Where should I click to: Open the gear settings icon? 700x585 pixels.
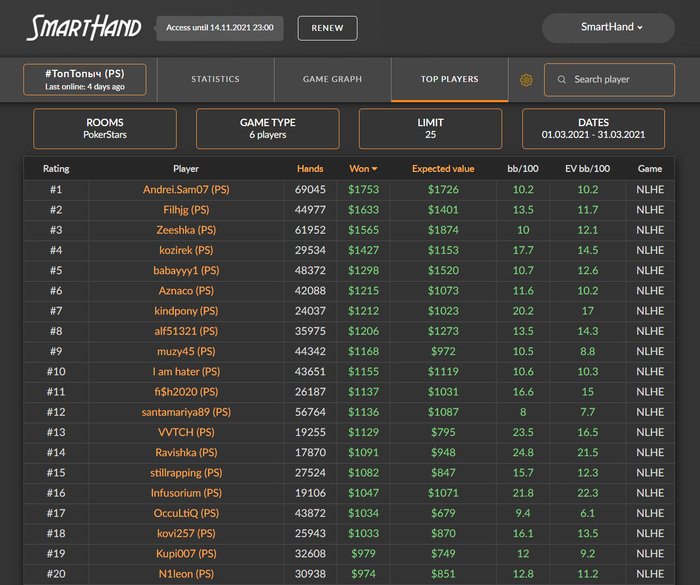point(526,80)
